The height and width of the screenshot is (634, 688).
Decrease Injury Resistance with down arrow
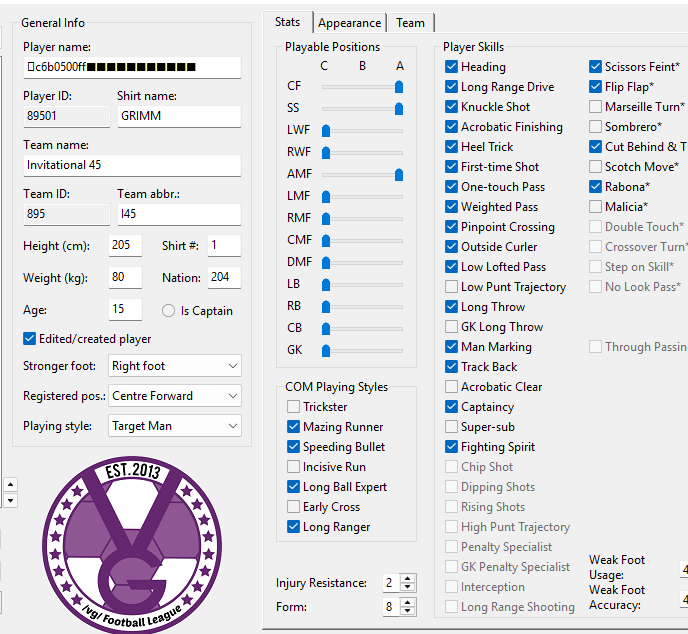coord(408,587)
